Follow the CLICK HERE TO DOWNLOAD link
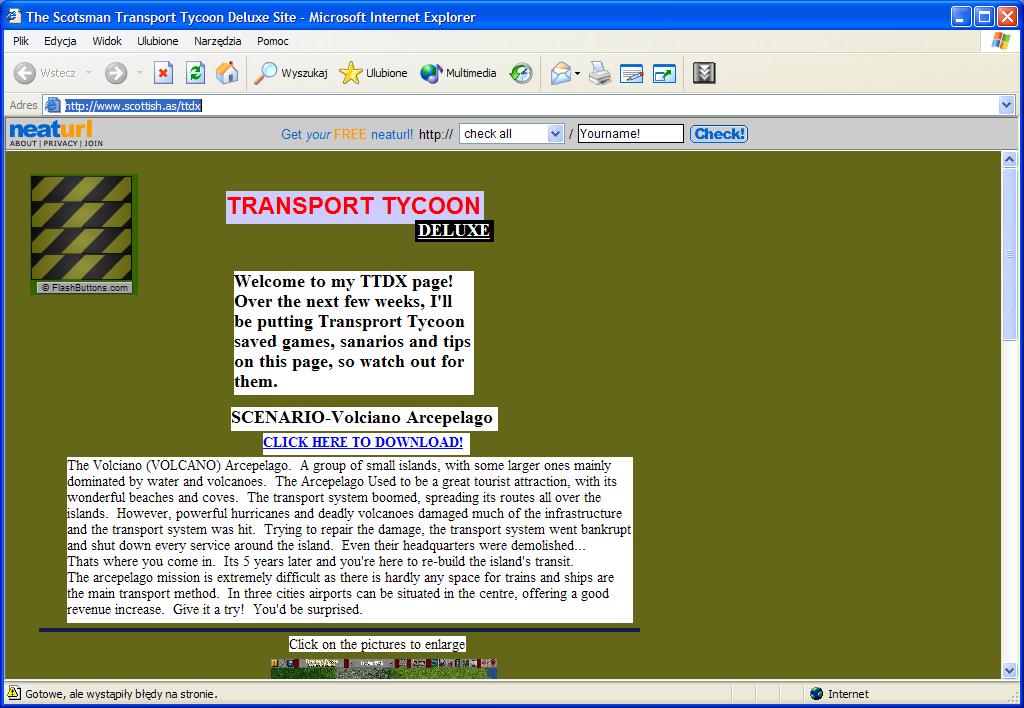1024x708 pixels. point(363,442)
